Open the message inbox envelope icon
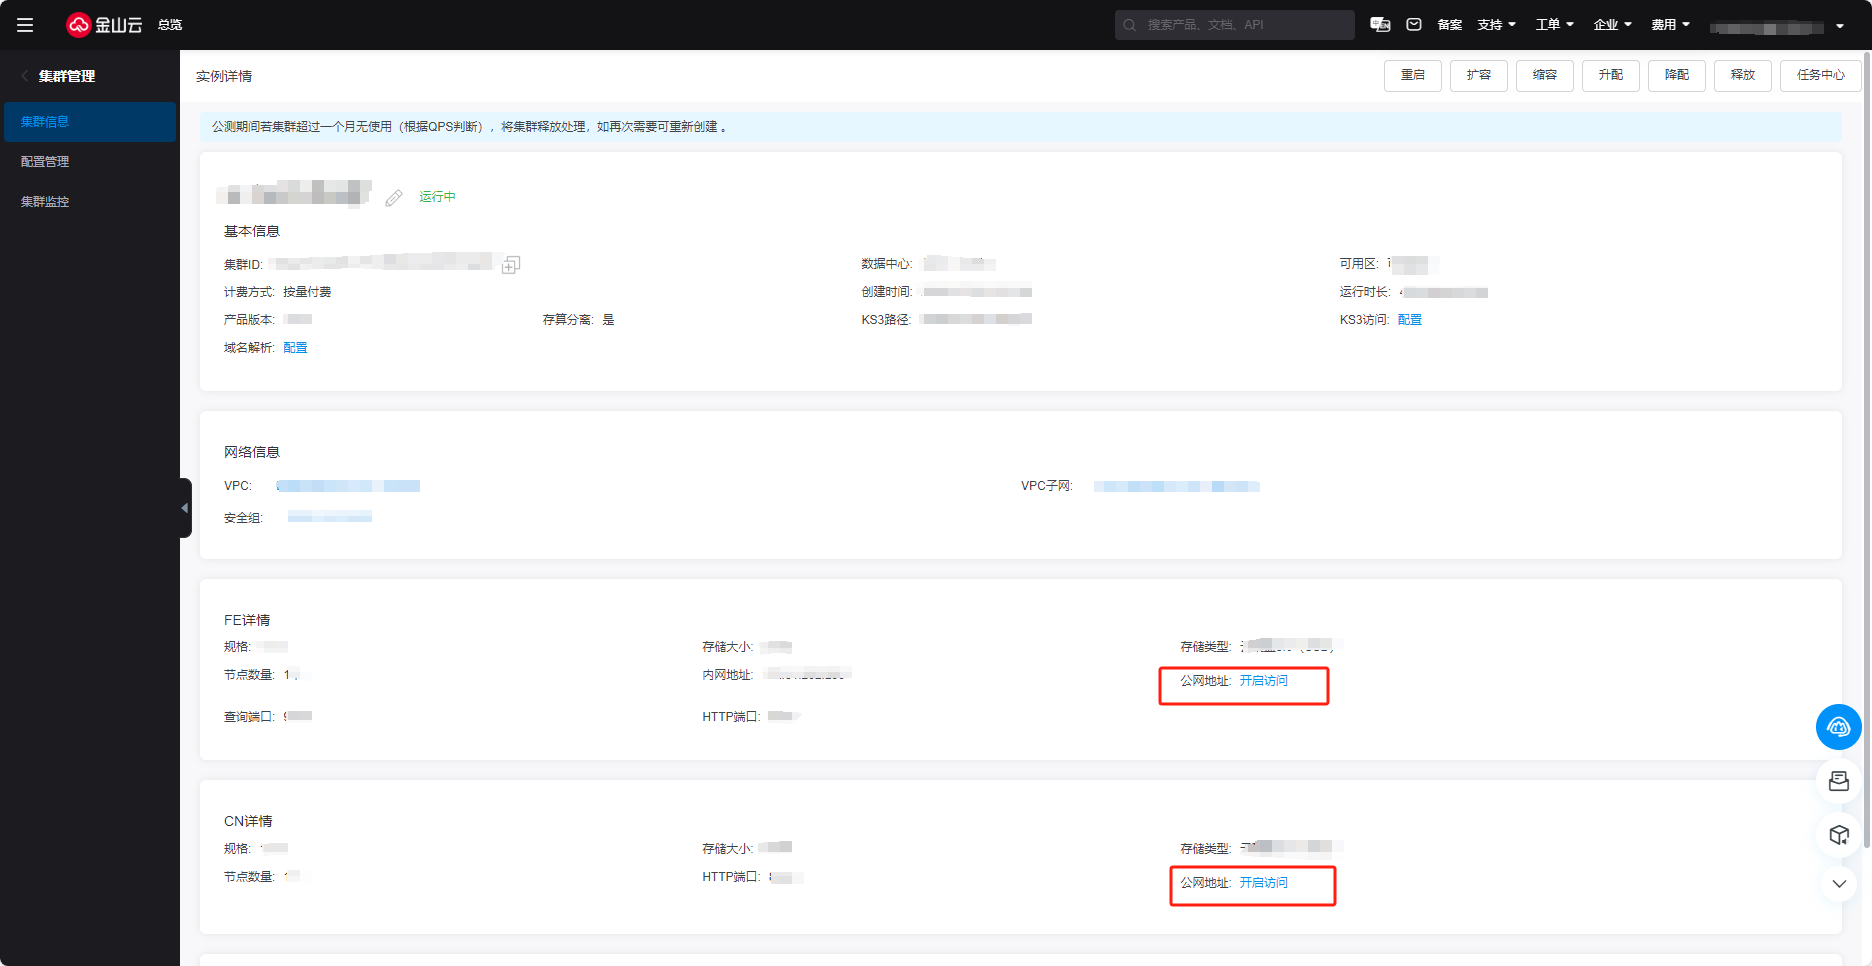The image size is (1872, 966). [x=1414, y=25]
